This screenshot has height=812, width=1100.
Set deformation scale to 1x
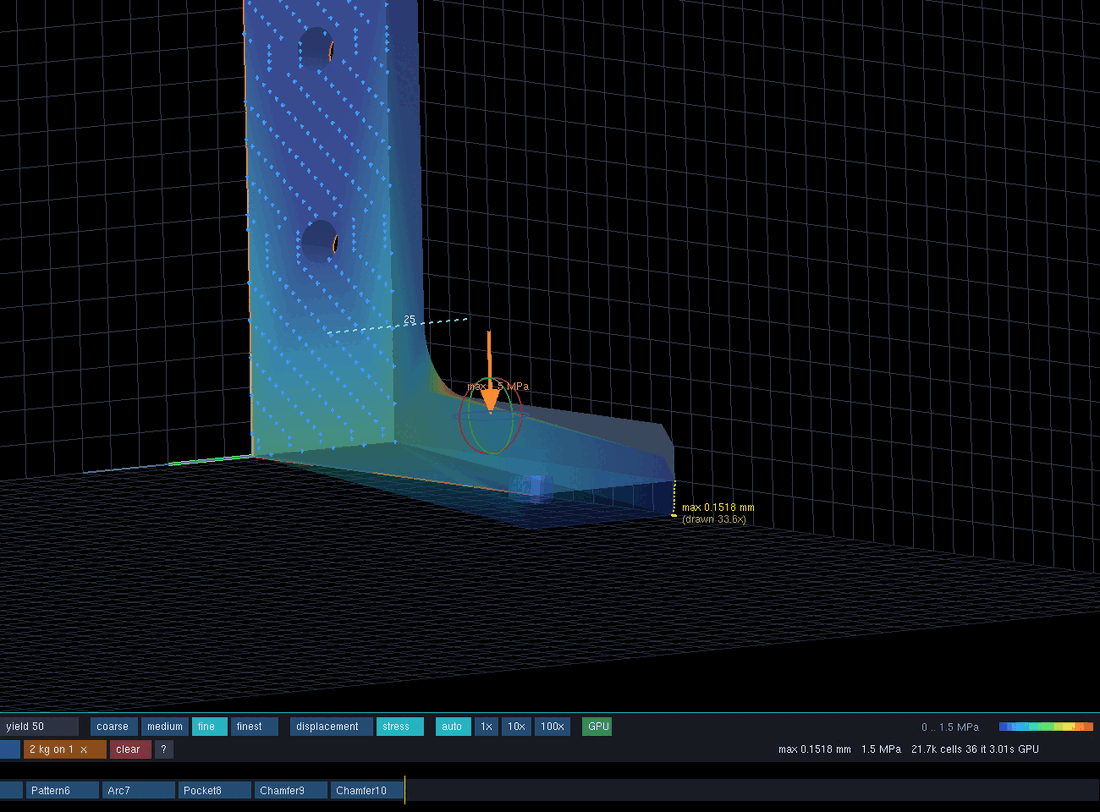pyautogui.click(x=486, y=726)
